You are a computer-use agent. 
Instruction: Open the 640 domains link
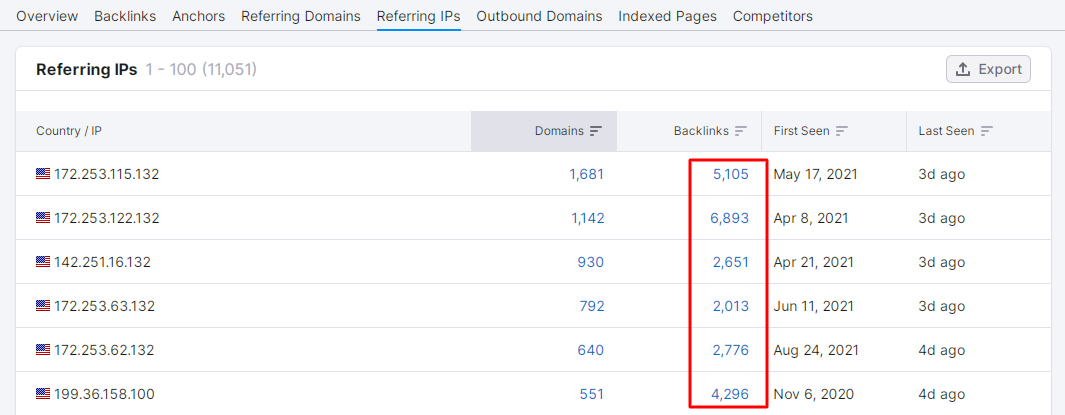click(590, 350)
